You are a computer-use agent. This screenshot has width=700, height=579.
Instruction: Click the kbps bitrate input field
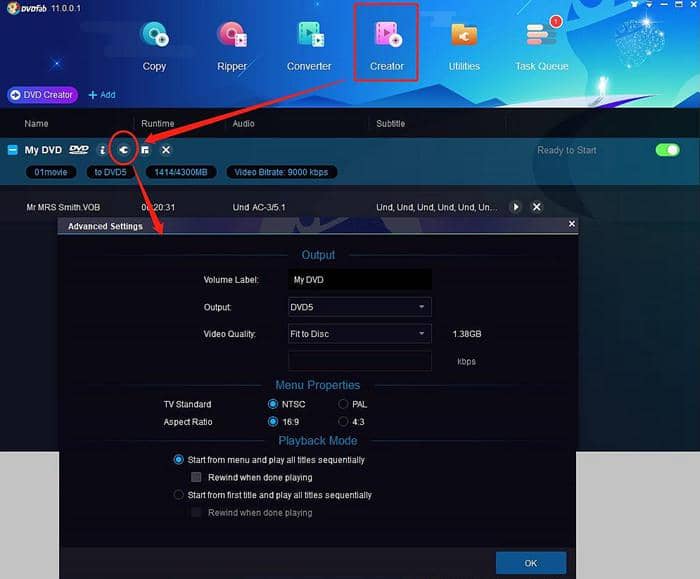coord(360,361)
